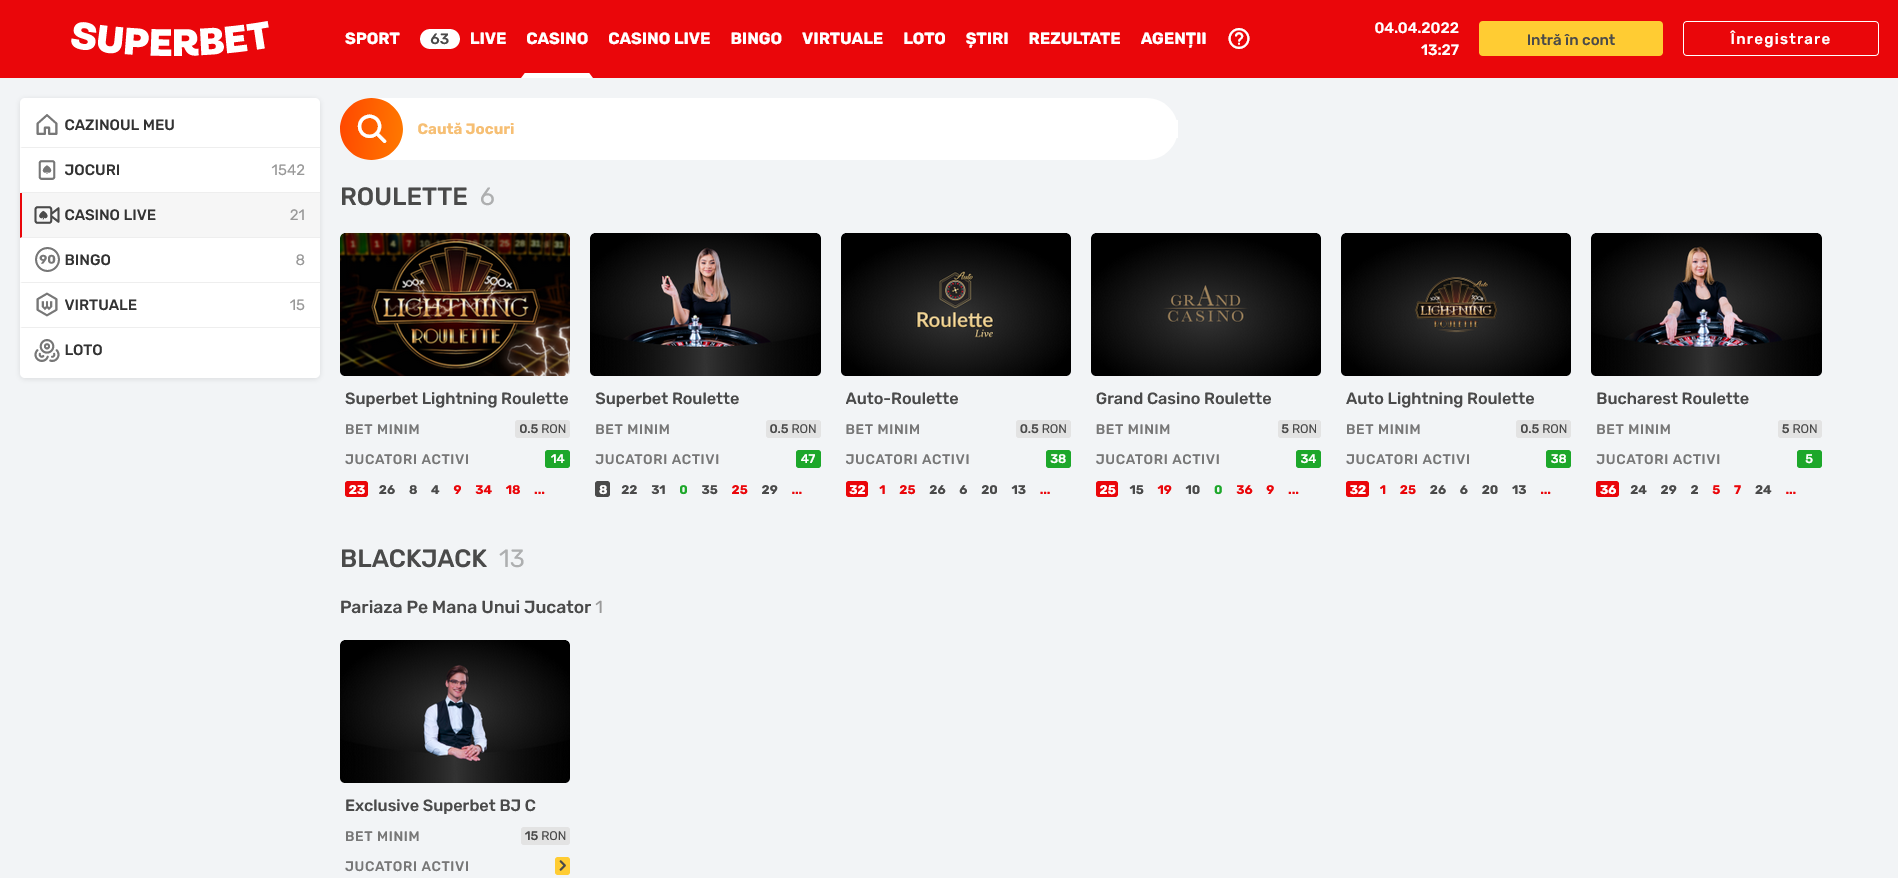The height and width of the screenshot is (878, 1898).
Task: Click the ROULETTE section heading
Action: [404, 197]
